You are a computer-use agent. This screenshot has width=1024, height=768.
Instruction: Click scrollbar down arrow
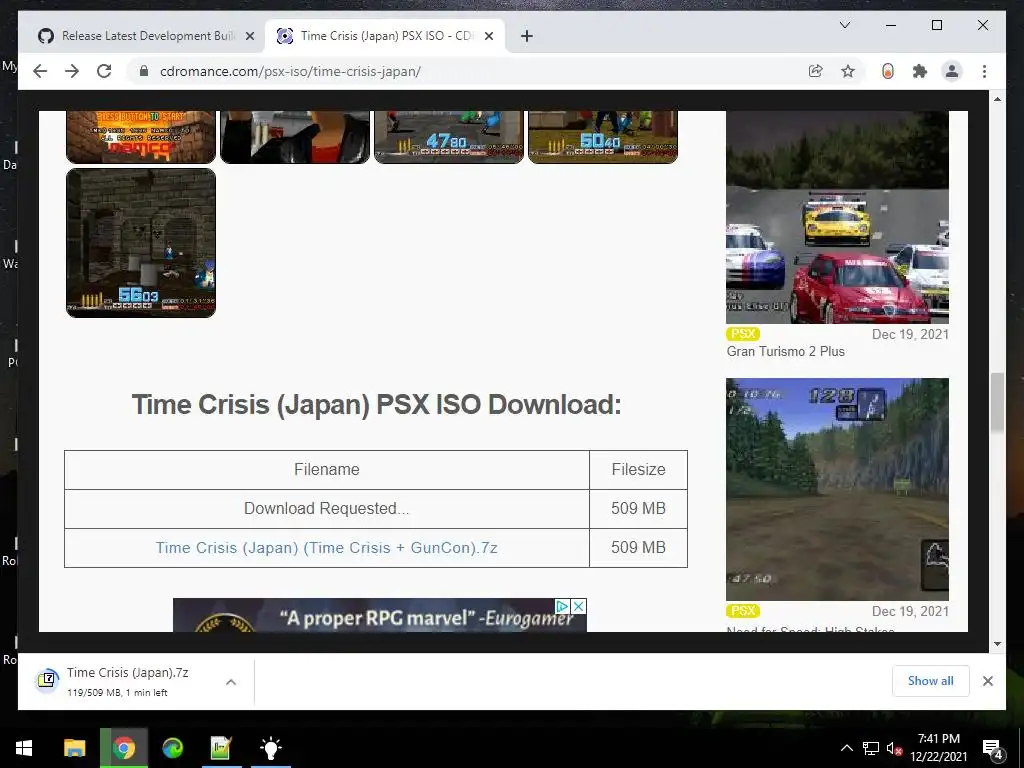(x=997, y=644)
